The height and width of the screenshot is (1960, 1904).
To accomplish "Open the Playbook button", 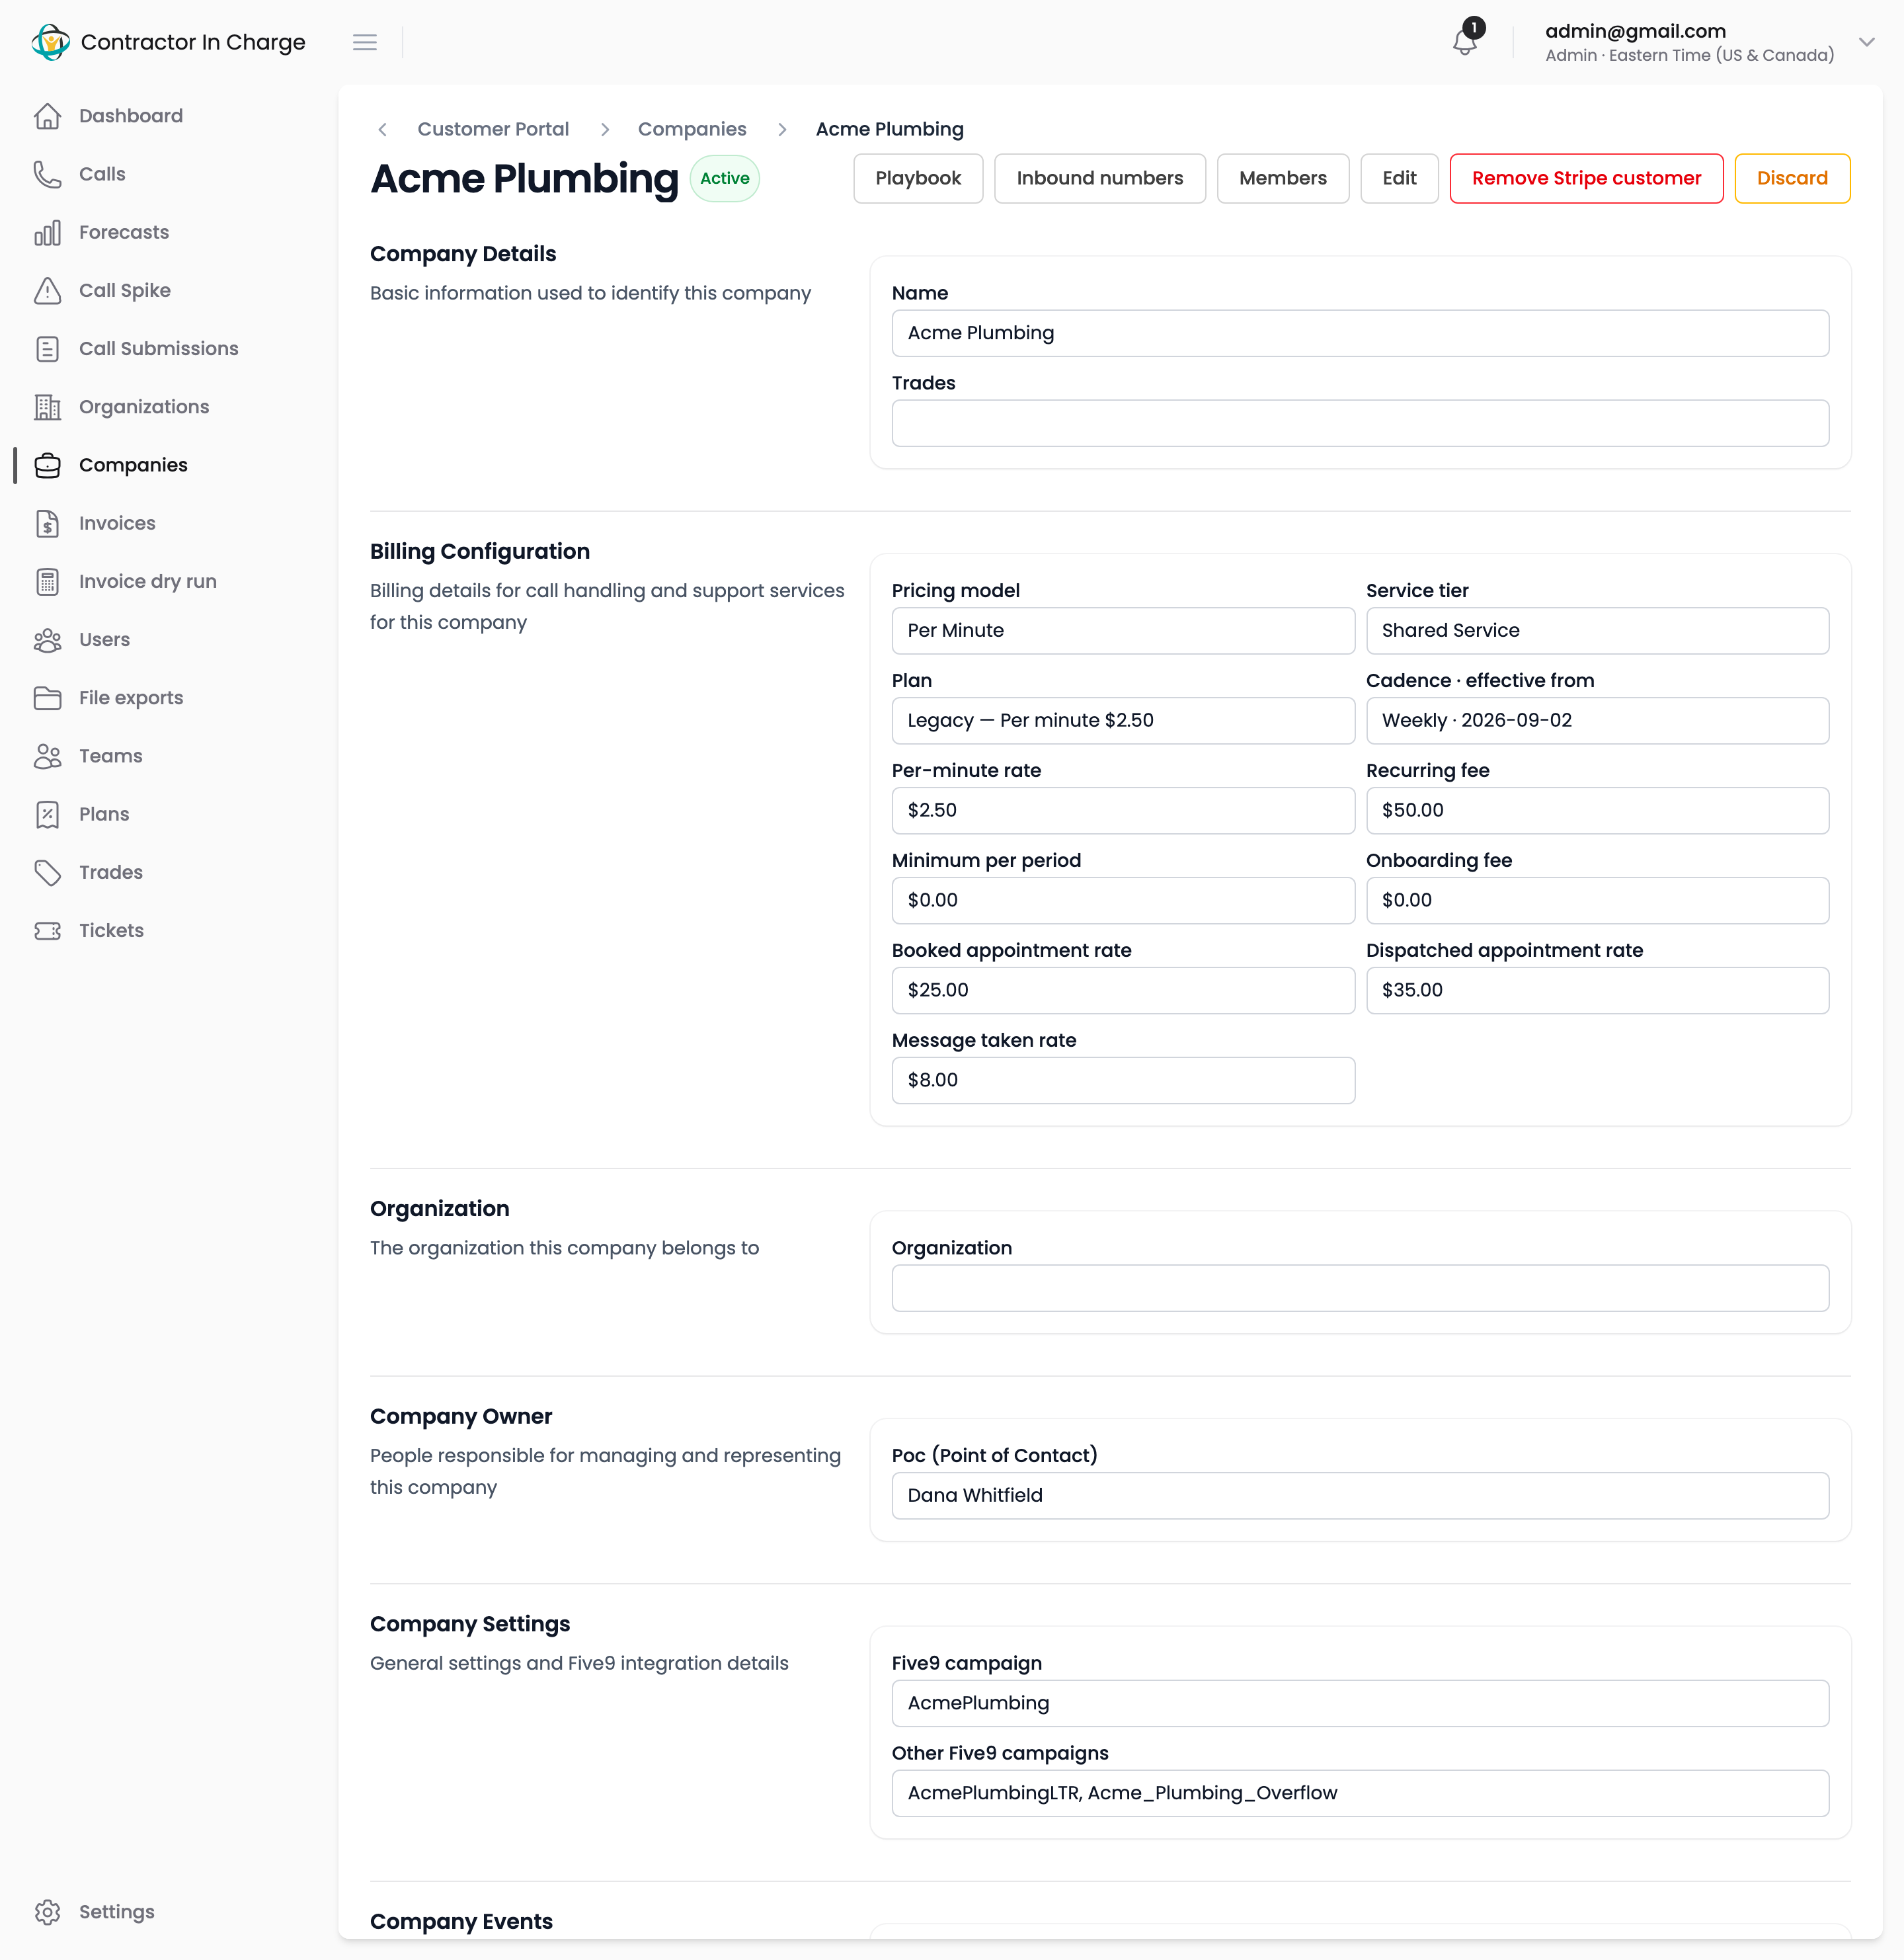I will 918,178.
